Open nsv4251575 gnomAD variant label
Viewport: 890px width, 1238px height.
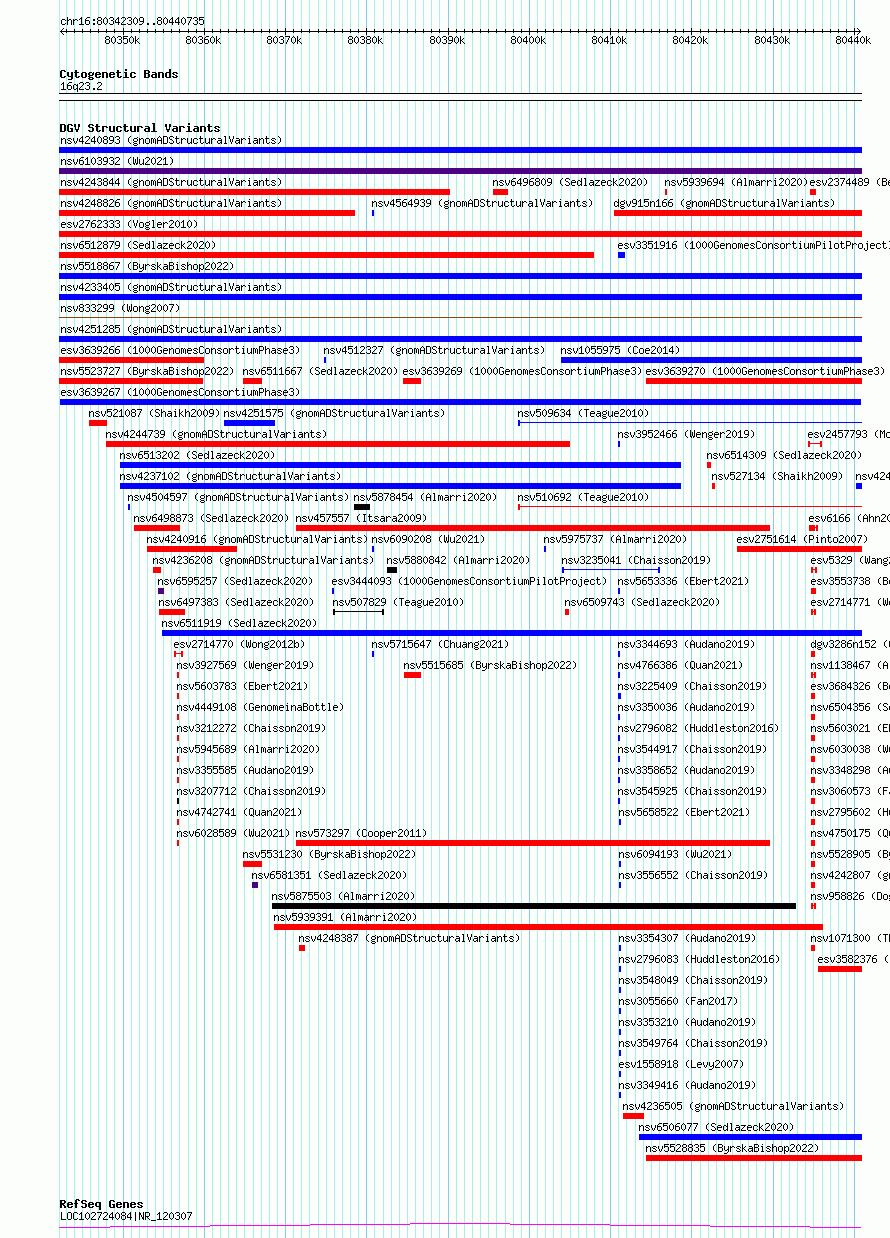[334, 413]
